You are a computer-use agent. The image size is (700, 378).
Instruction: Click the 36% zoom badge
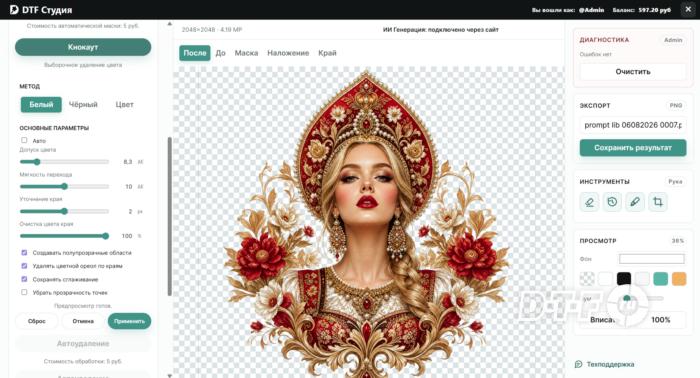pos(677,241)
